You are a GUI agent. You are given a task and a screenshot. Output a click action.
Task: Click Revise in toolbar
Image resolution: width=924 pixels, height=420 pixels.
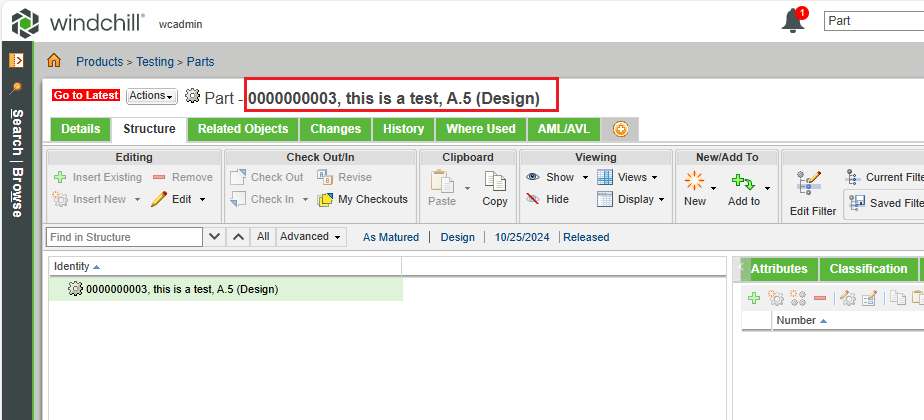[345, 177]
